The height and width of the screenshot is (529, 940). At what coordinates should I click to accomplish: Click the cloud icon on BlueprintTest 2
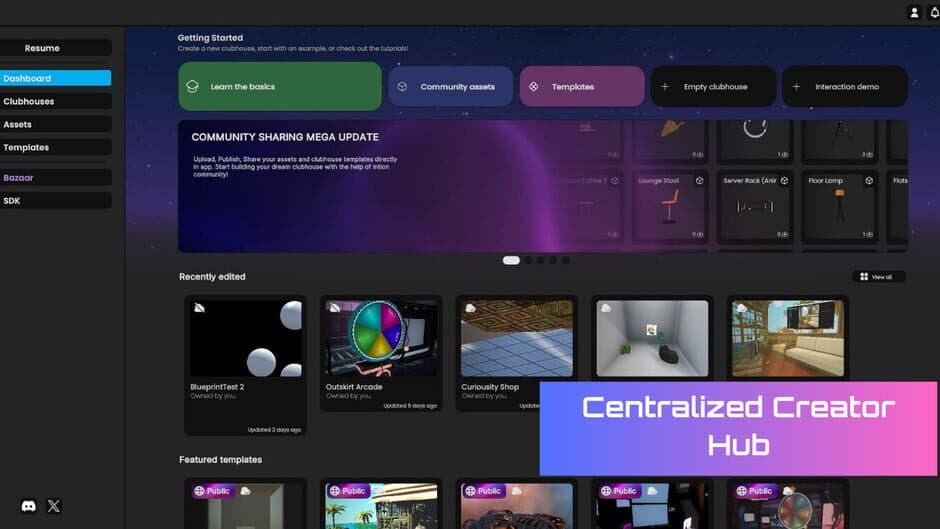coord(199,307)
